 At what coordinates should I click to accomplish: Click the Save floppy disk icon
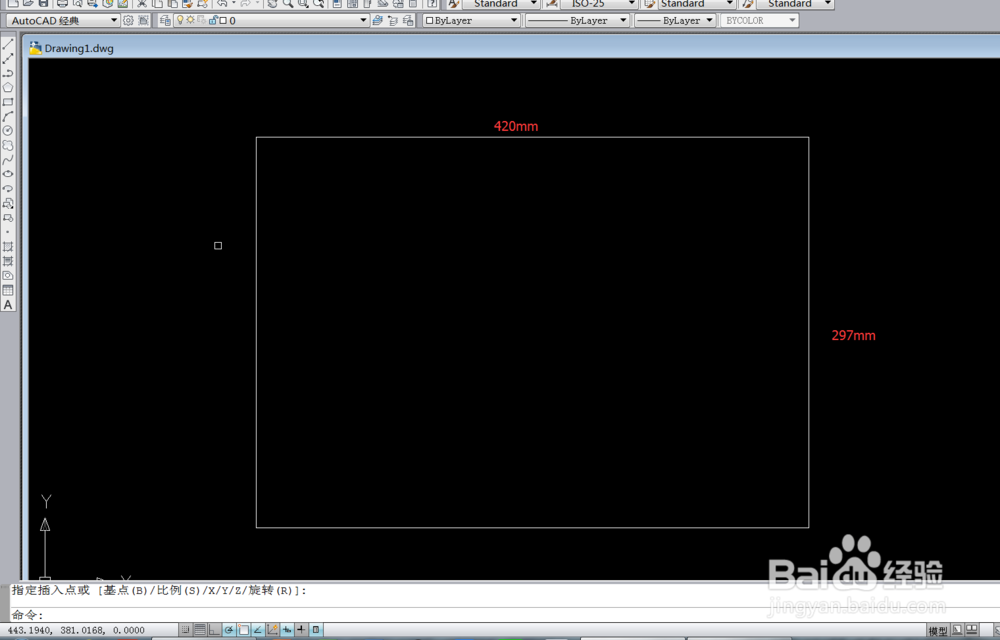click(43, 3)
